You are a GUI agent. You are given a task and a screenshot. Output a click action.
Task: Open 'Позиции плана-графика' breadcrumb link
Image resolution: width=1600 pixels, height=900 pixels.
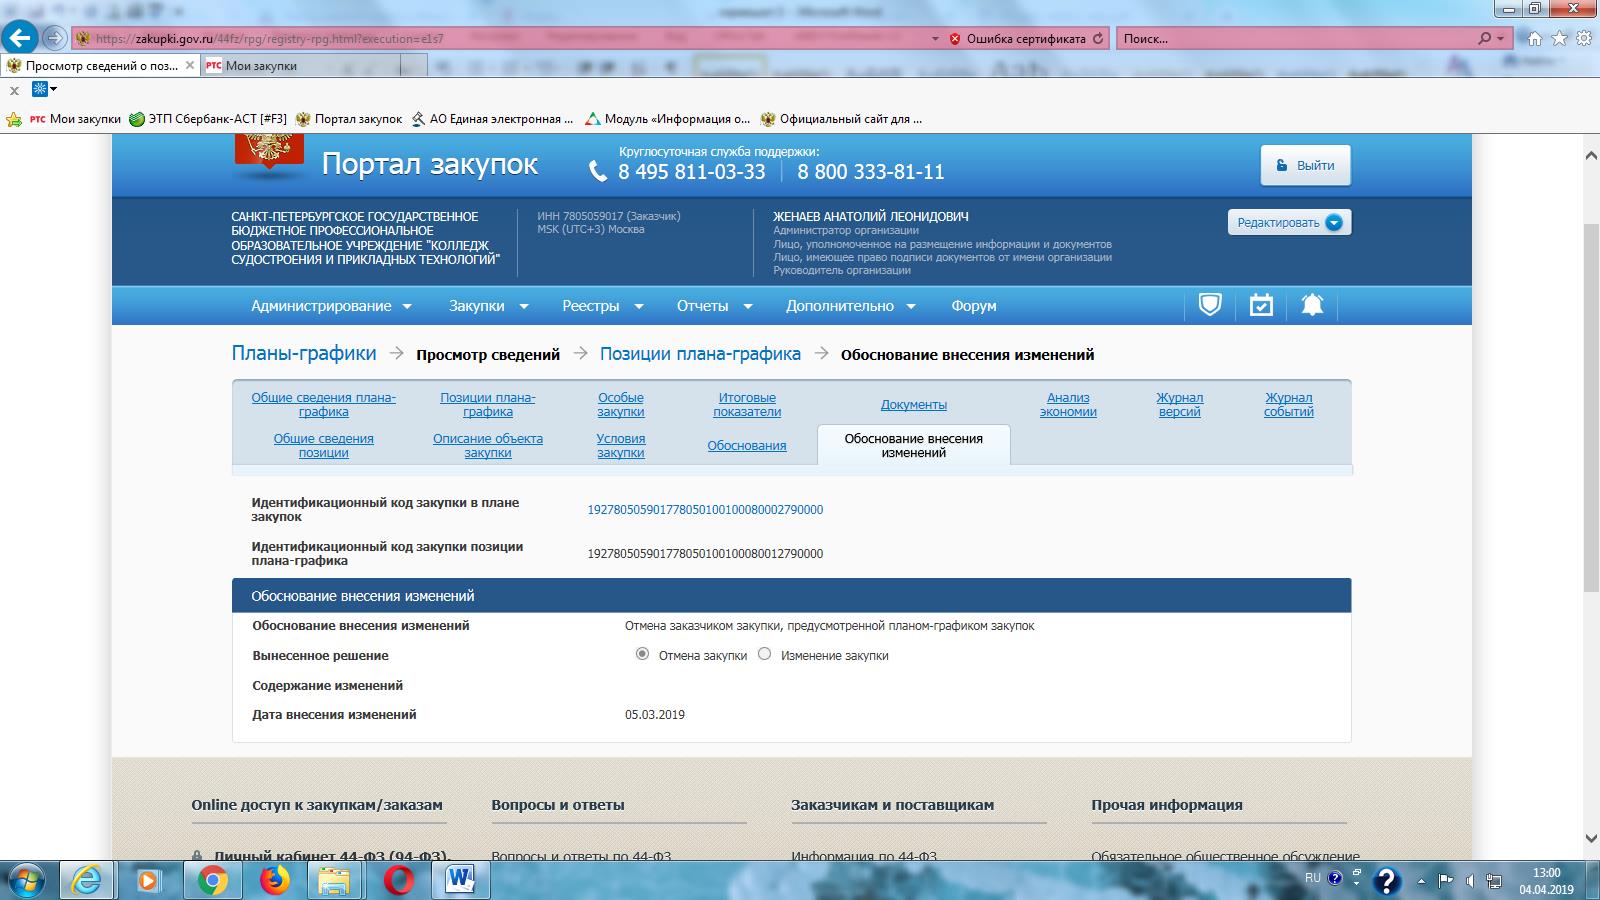click(700, 353)
